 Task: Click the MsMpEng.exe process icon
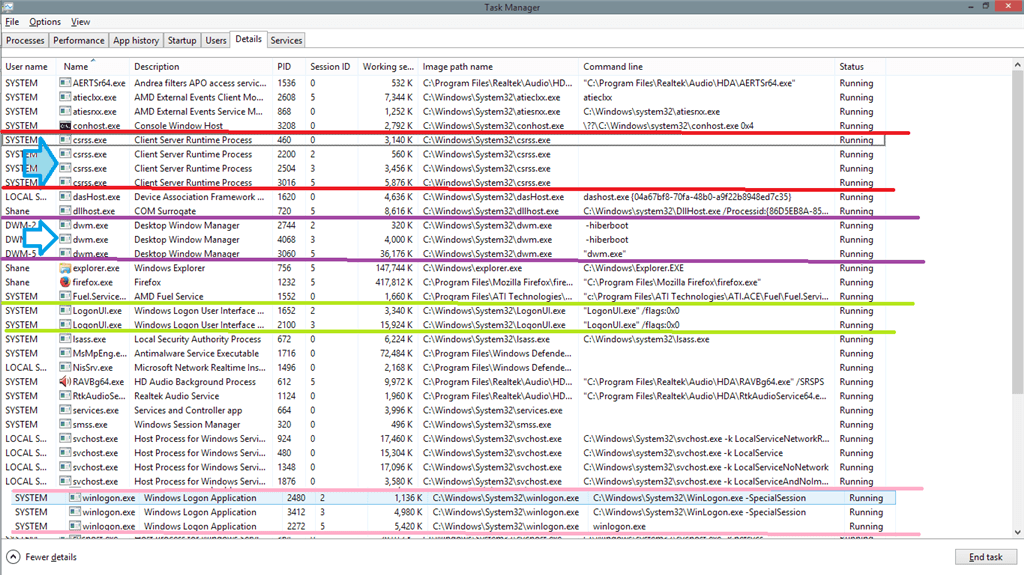point(65,353)
